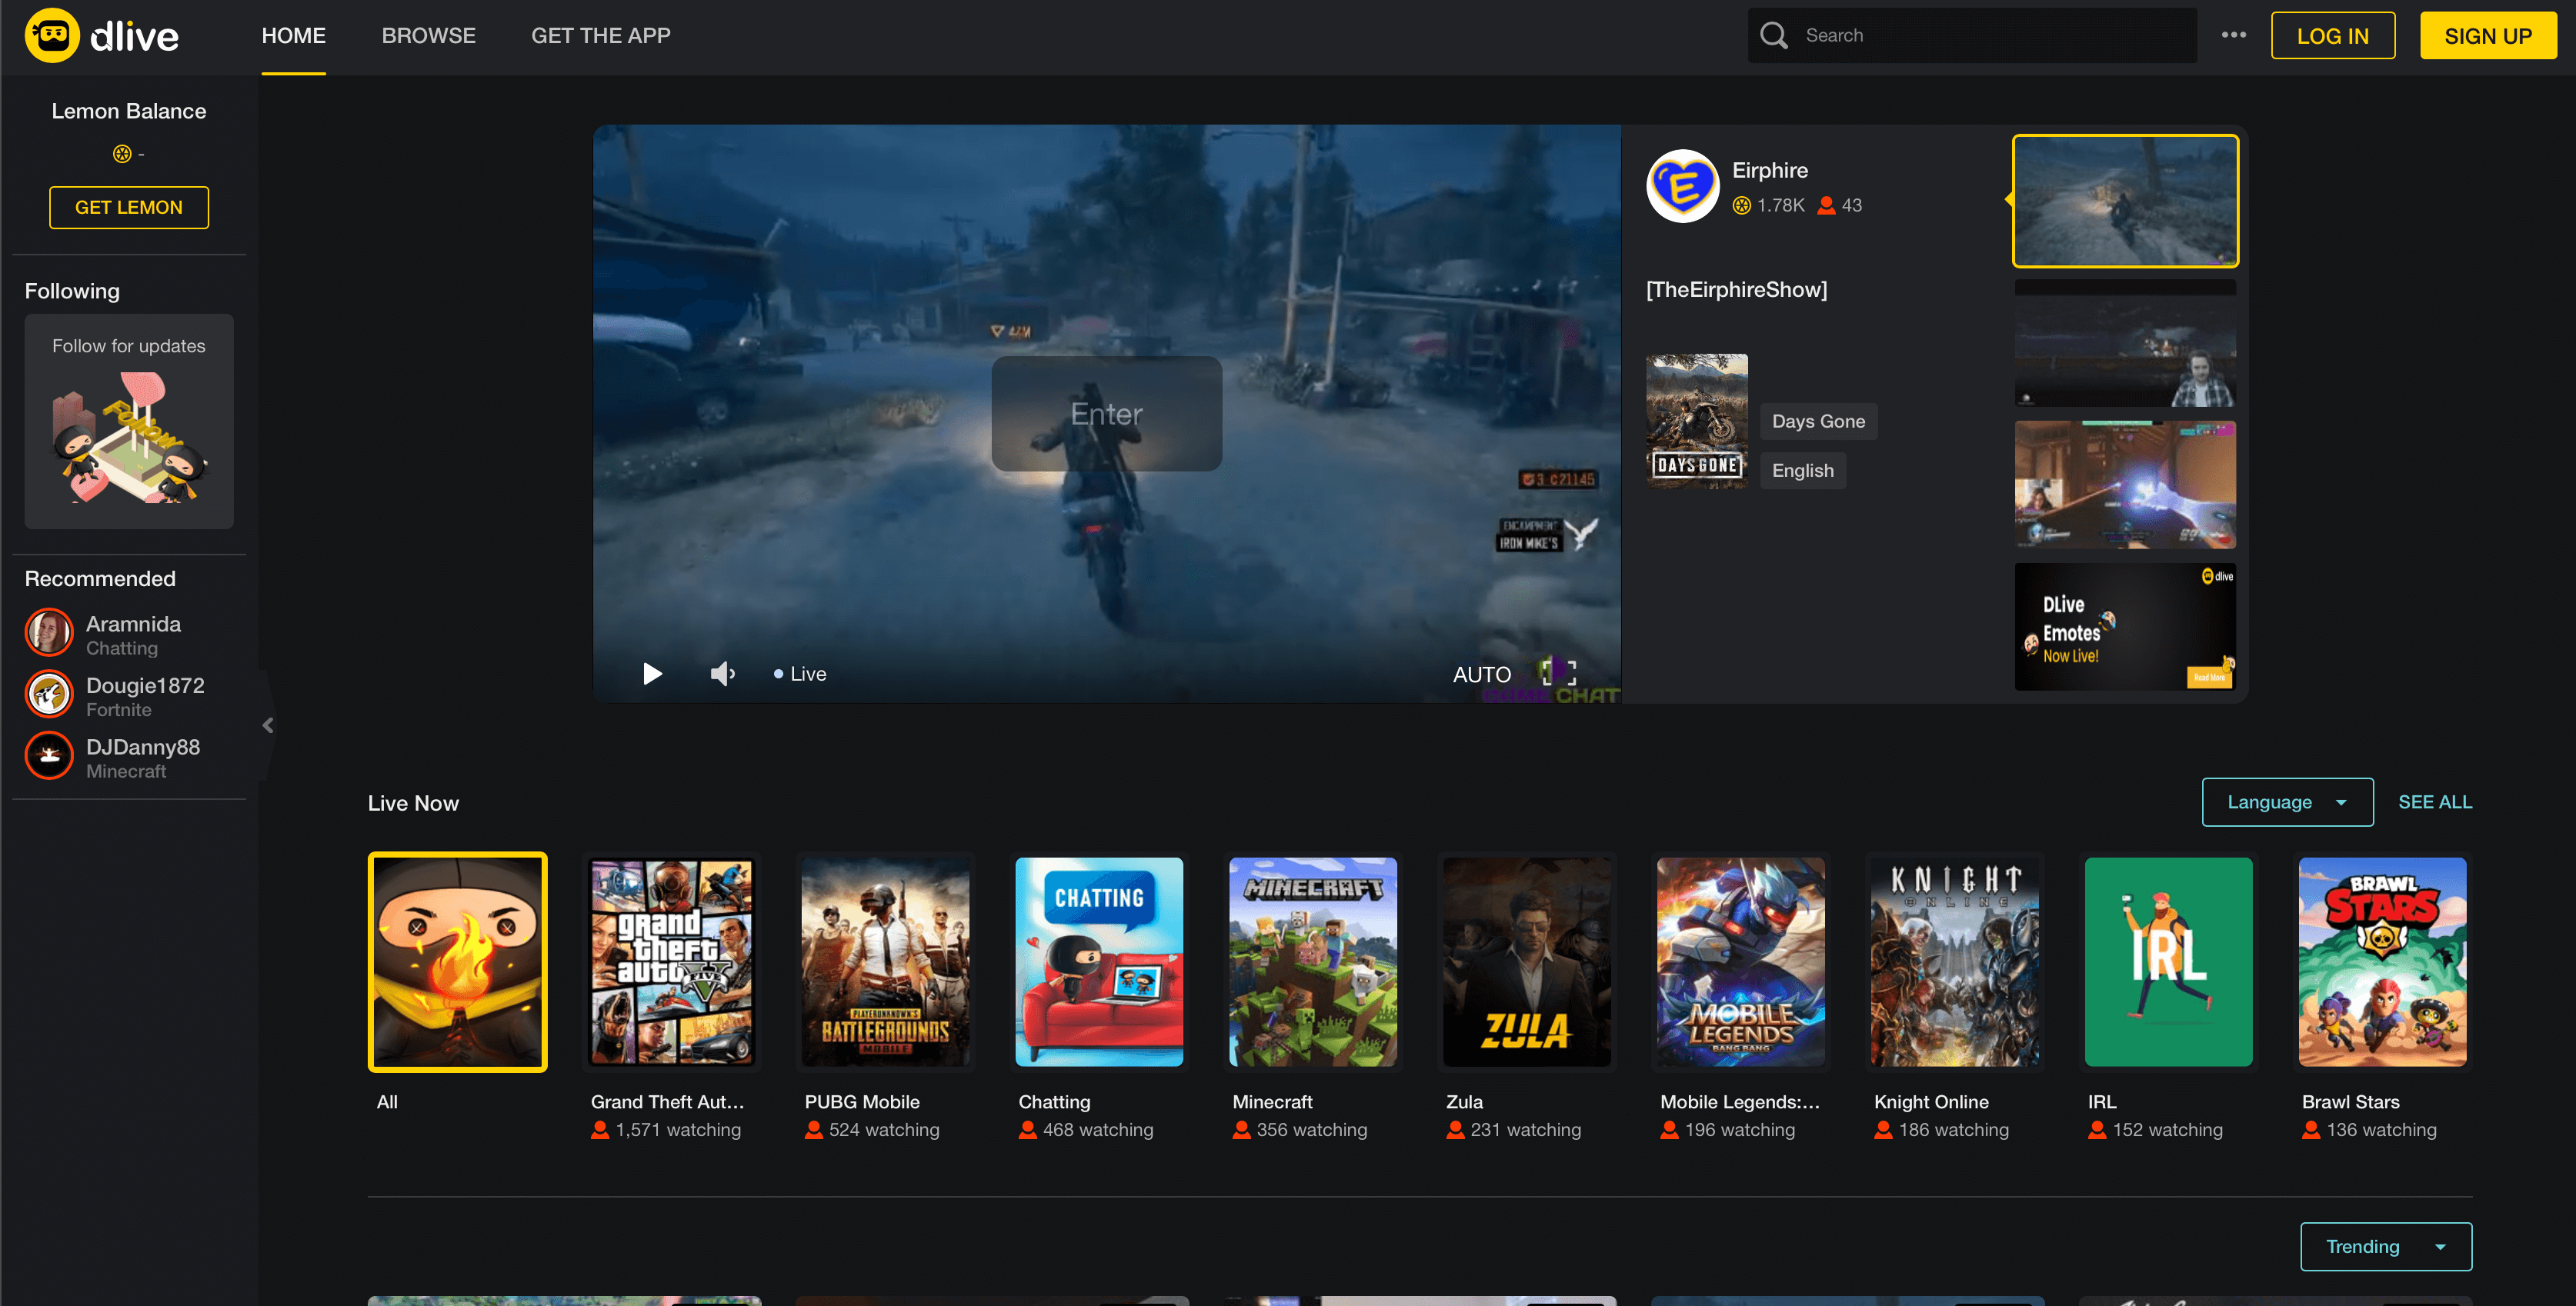Open GET THE APP tab
This screenshot has height=1306, width=2576.
[600, 36]
